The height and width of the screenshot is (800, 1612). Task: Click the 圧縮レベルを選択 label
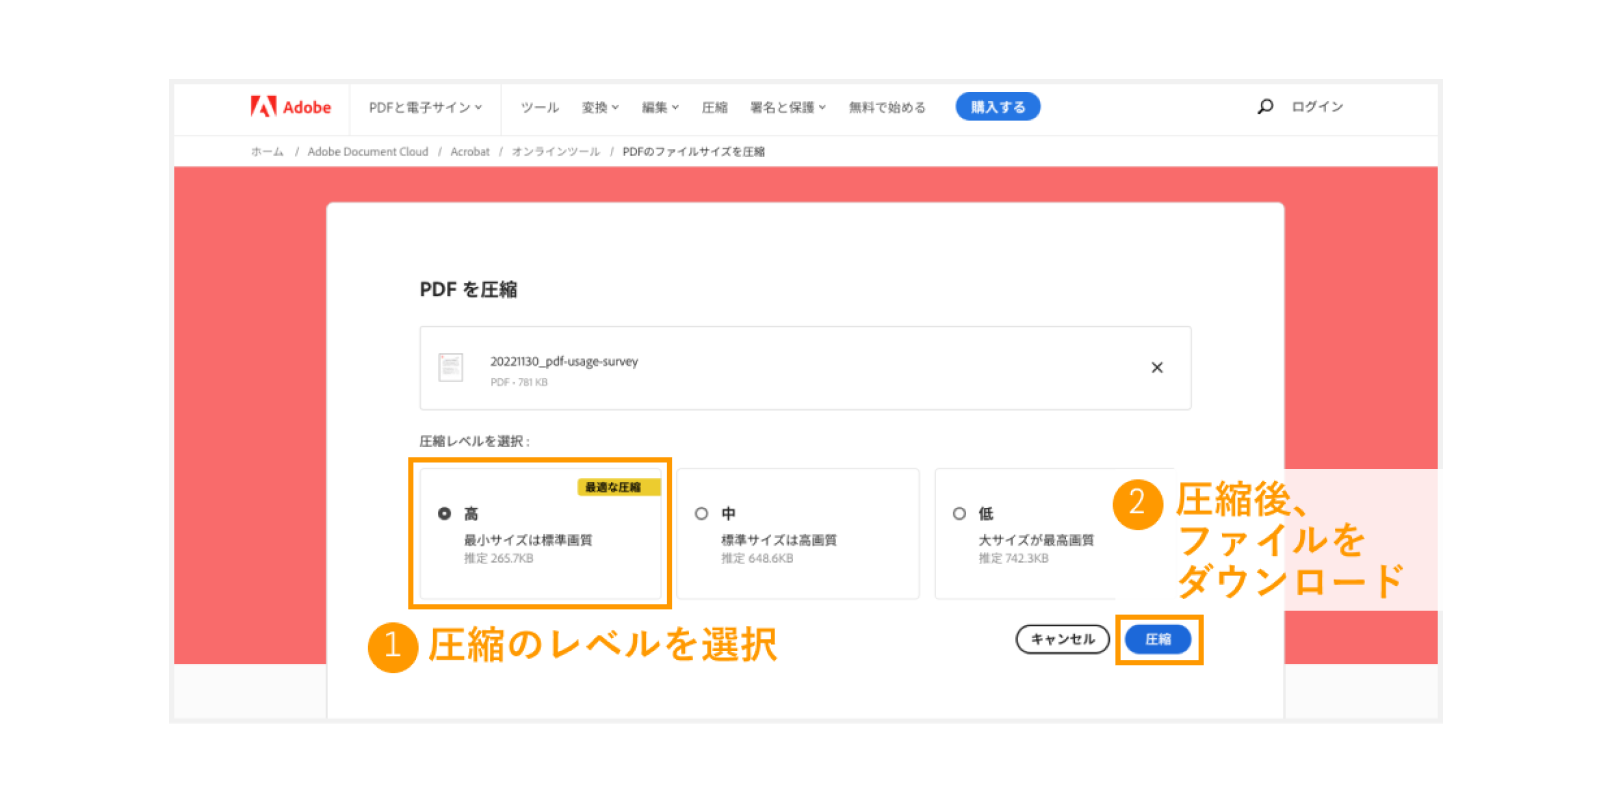474,441
